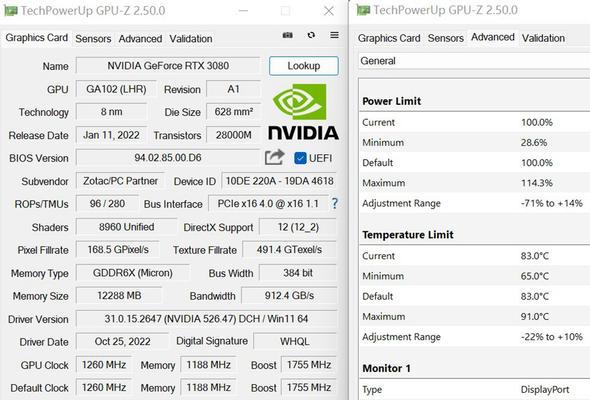Switch to Sensors tab in left window

pyautogui.click(x=93, y=39)
